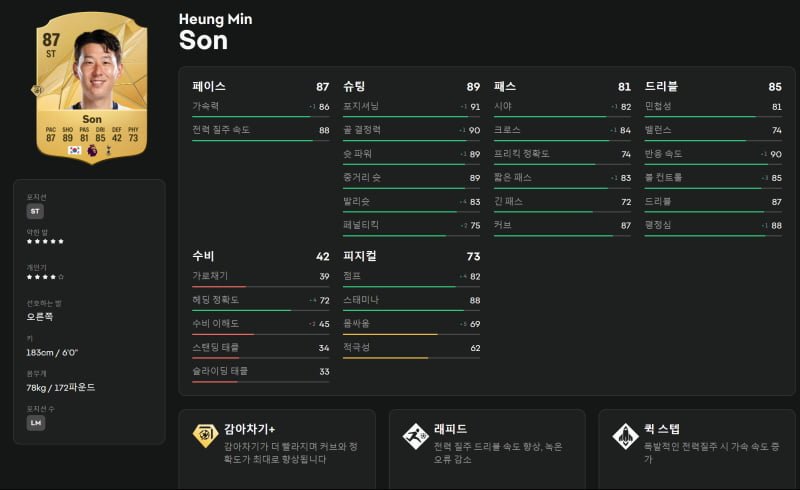This screenshot has width=800, height=490.
Task: Click the 가속력 stat bar
Action: click(x=261, y=117)
